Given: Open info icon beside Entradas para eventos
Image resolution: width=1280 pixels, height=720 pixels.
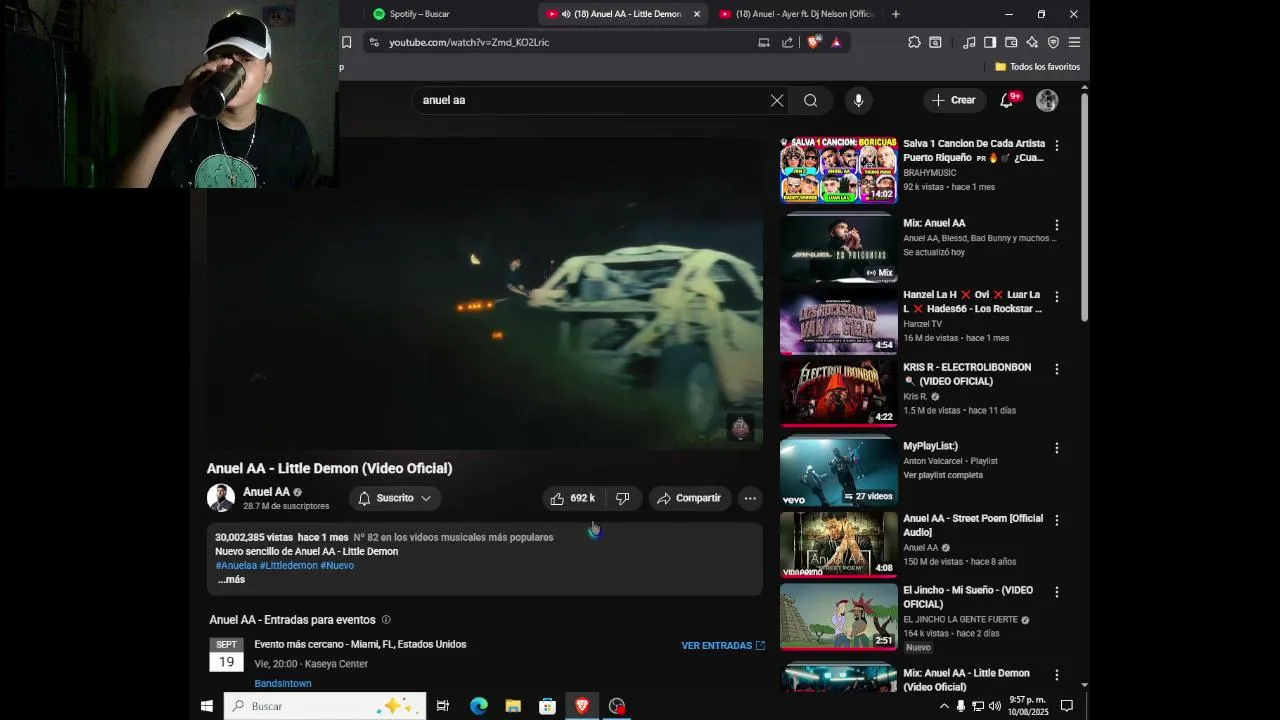Looking at the screenshot, I should pyautogui.click(x=386, y=620).
